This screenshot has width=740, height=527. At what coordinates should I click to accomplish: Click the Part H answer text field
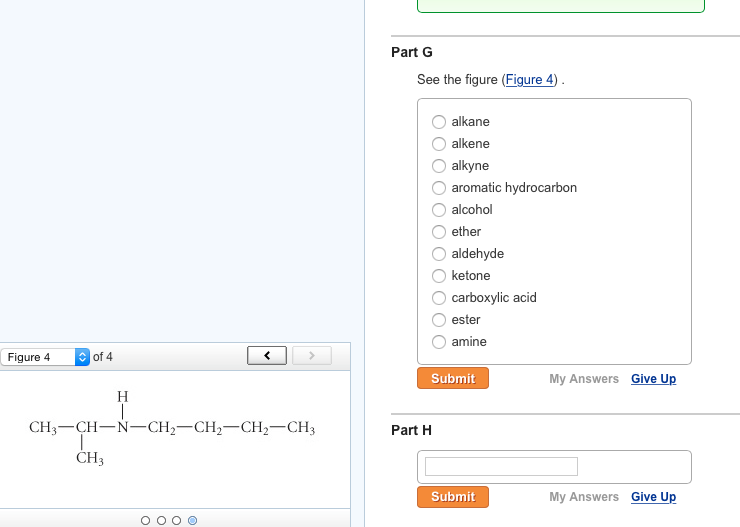[x=501, y=466]
